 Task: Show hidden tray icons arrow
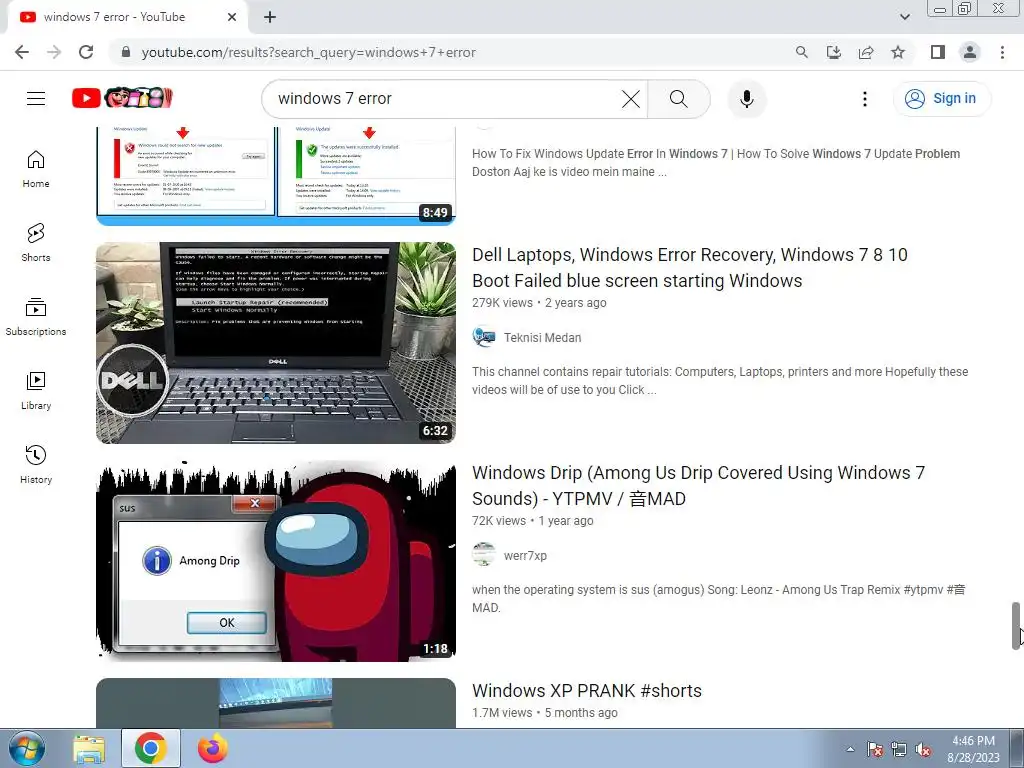click(850, 749)
